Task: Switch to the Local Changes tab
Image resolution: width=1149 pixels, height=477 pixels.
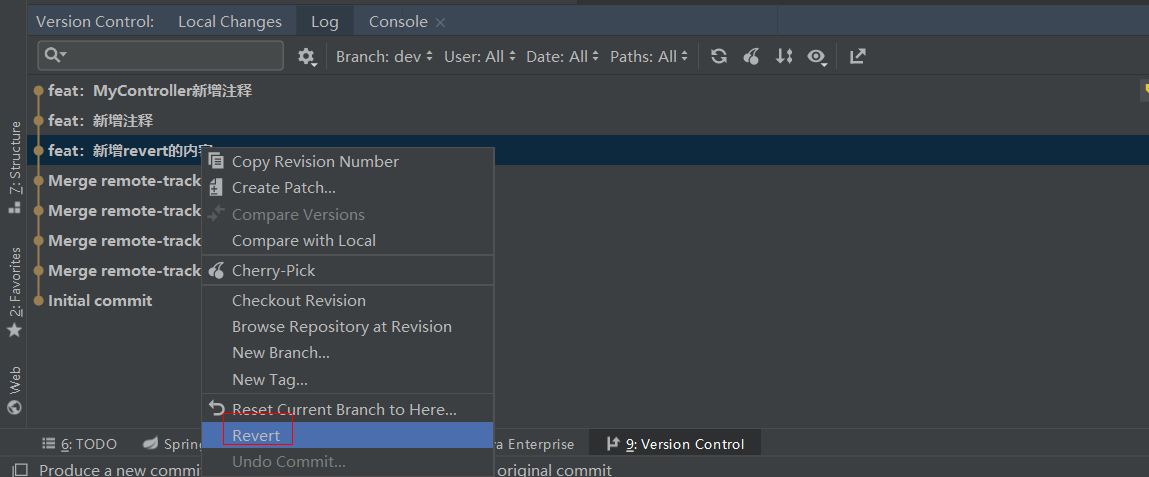Action: click(x=230, y=22)
